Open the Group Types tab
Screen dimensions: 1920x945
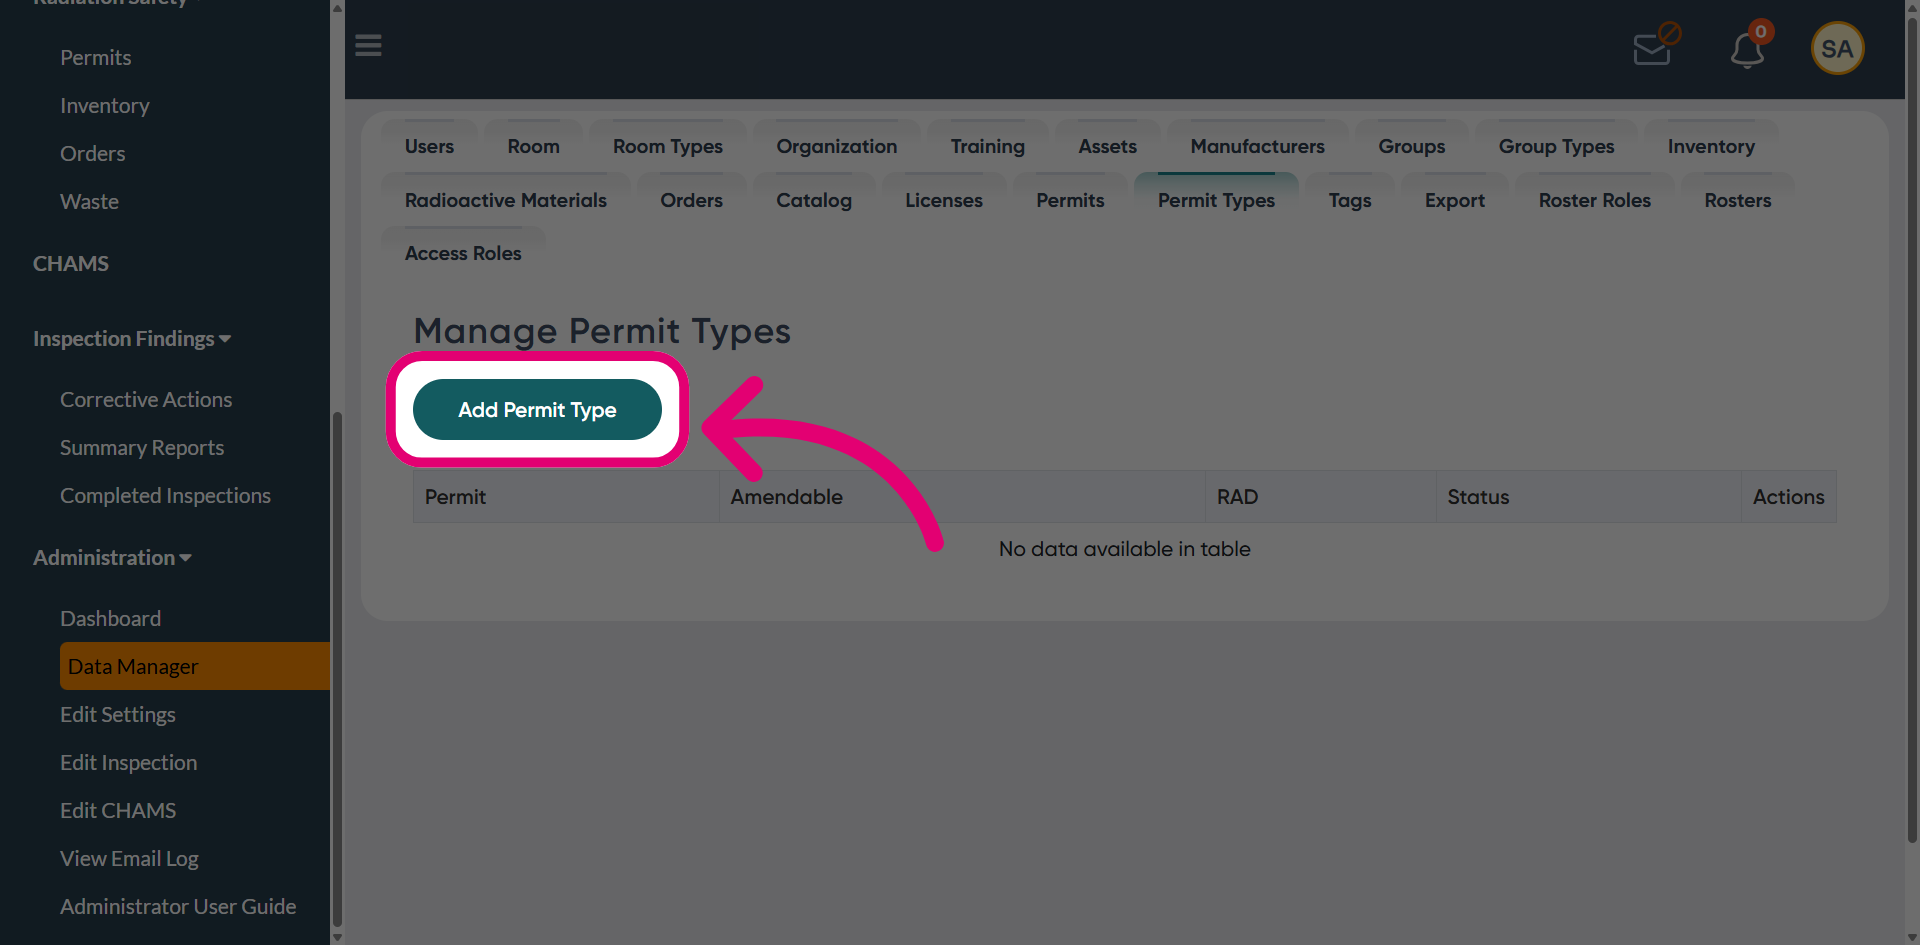click(1556, 147)
